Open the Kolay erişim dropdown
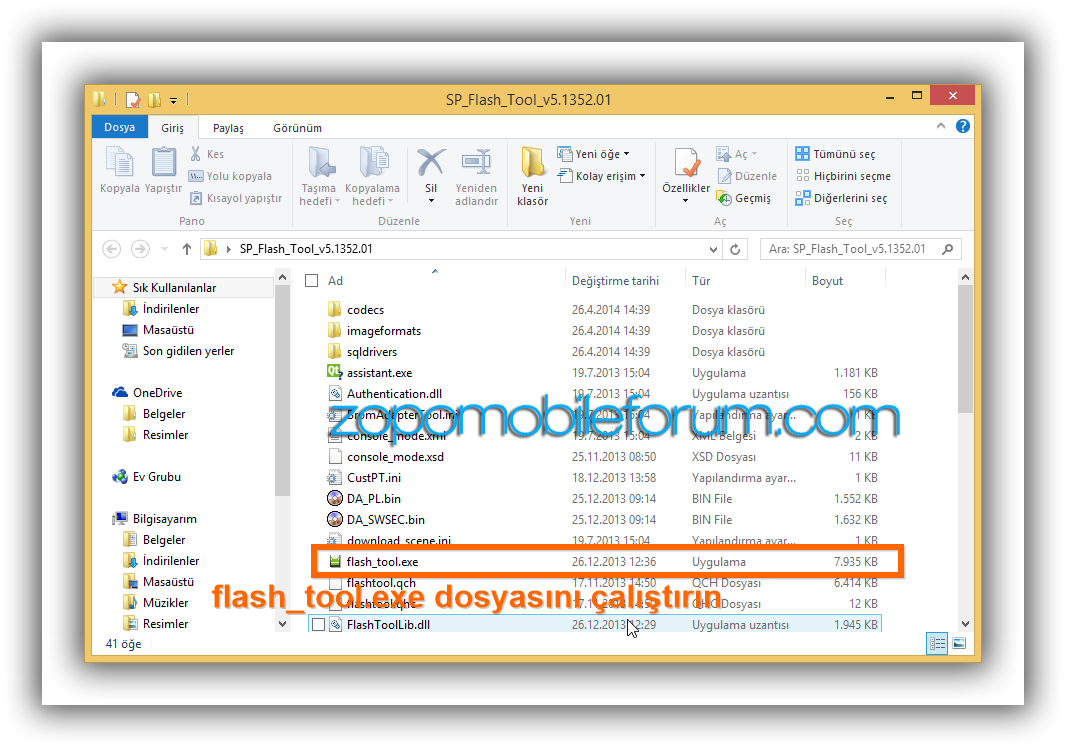Image resolution: width=1066 pixels, height=747 pixels. coord(610,176)
